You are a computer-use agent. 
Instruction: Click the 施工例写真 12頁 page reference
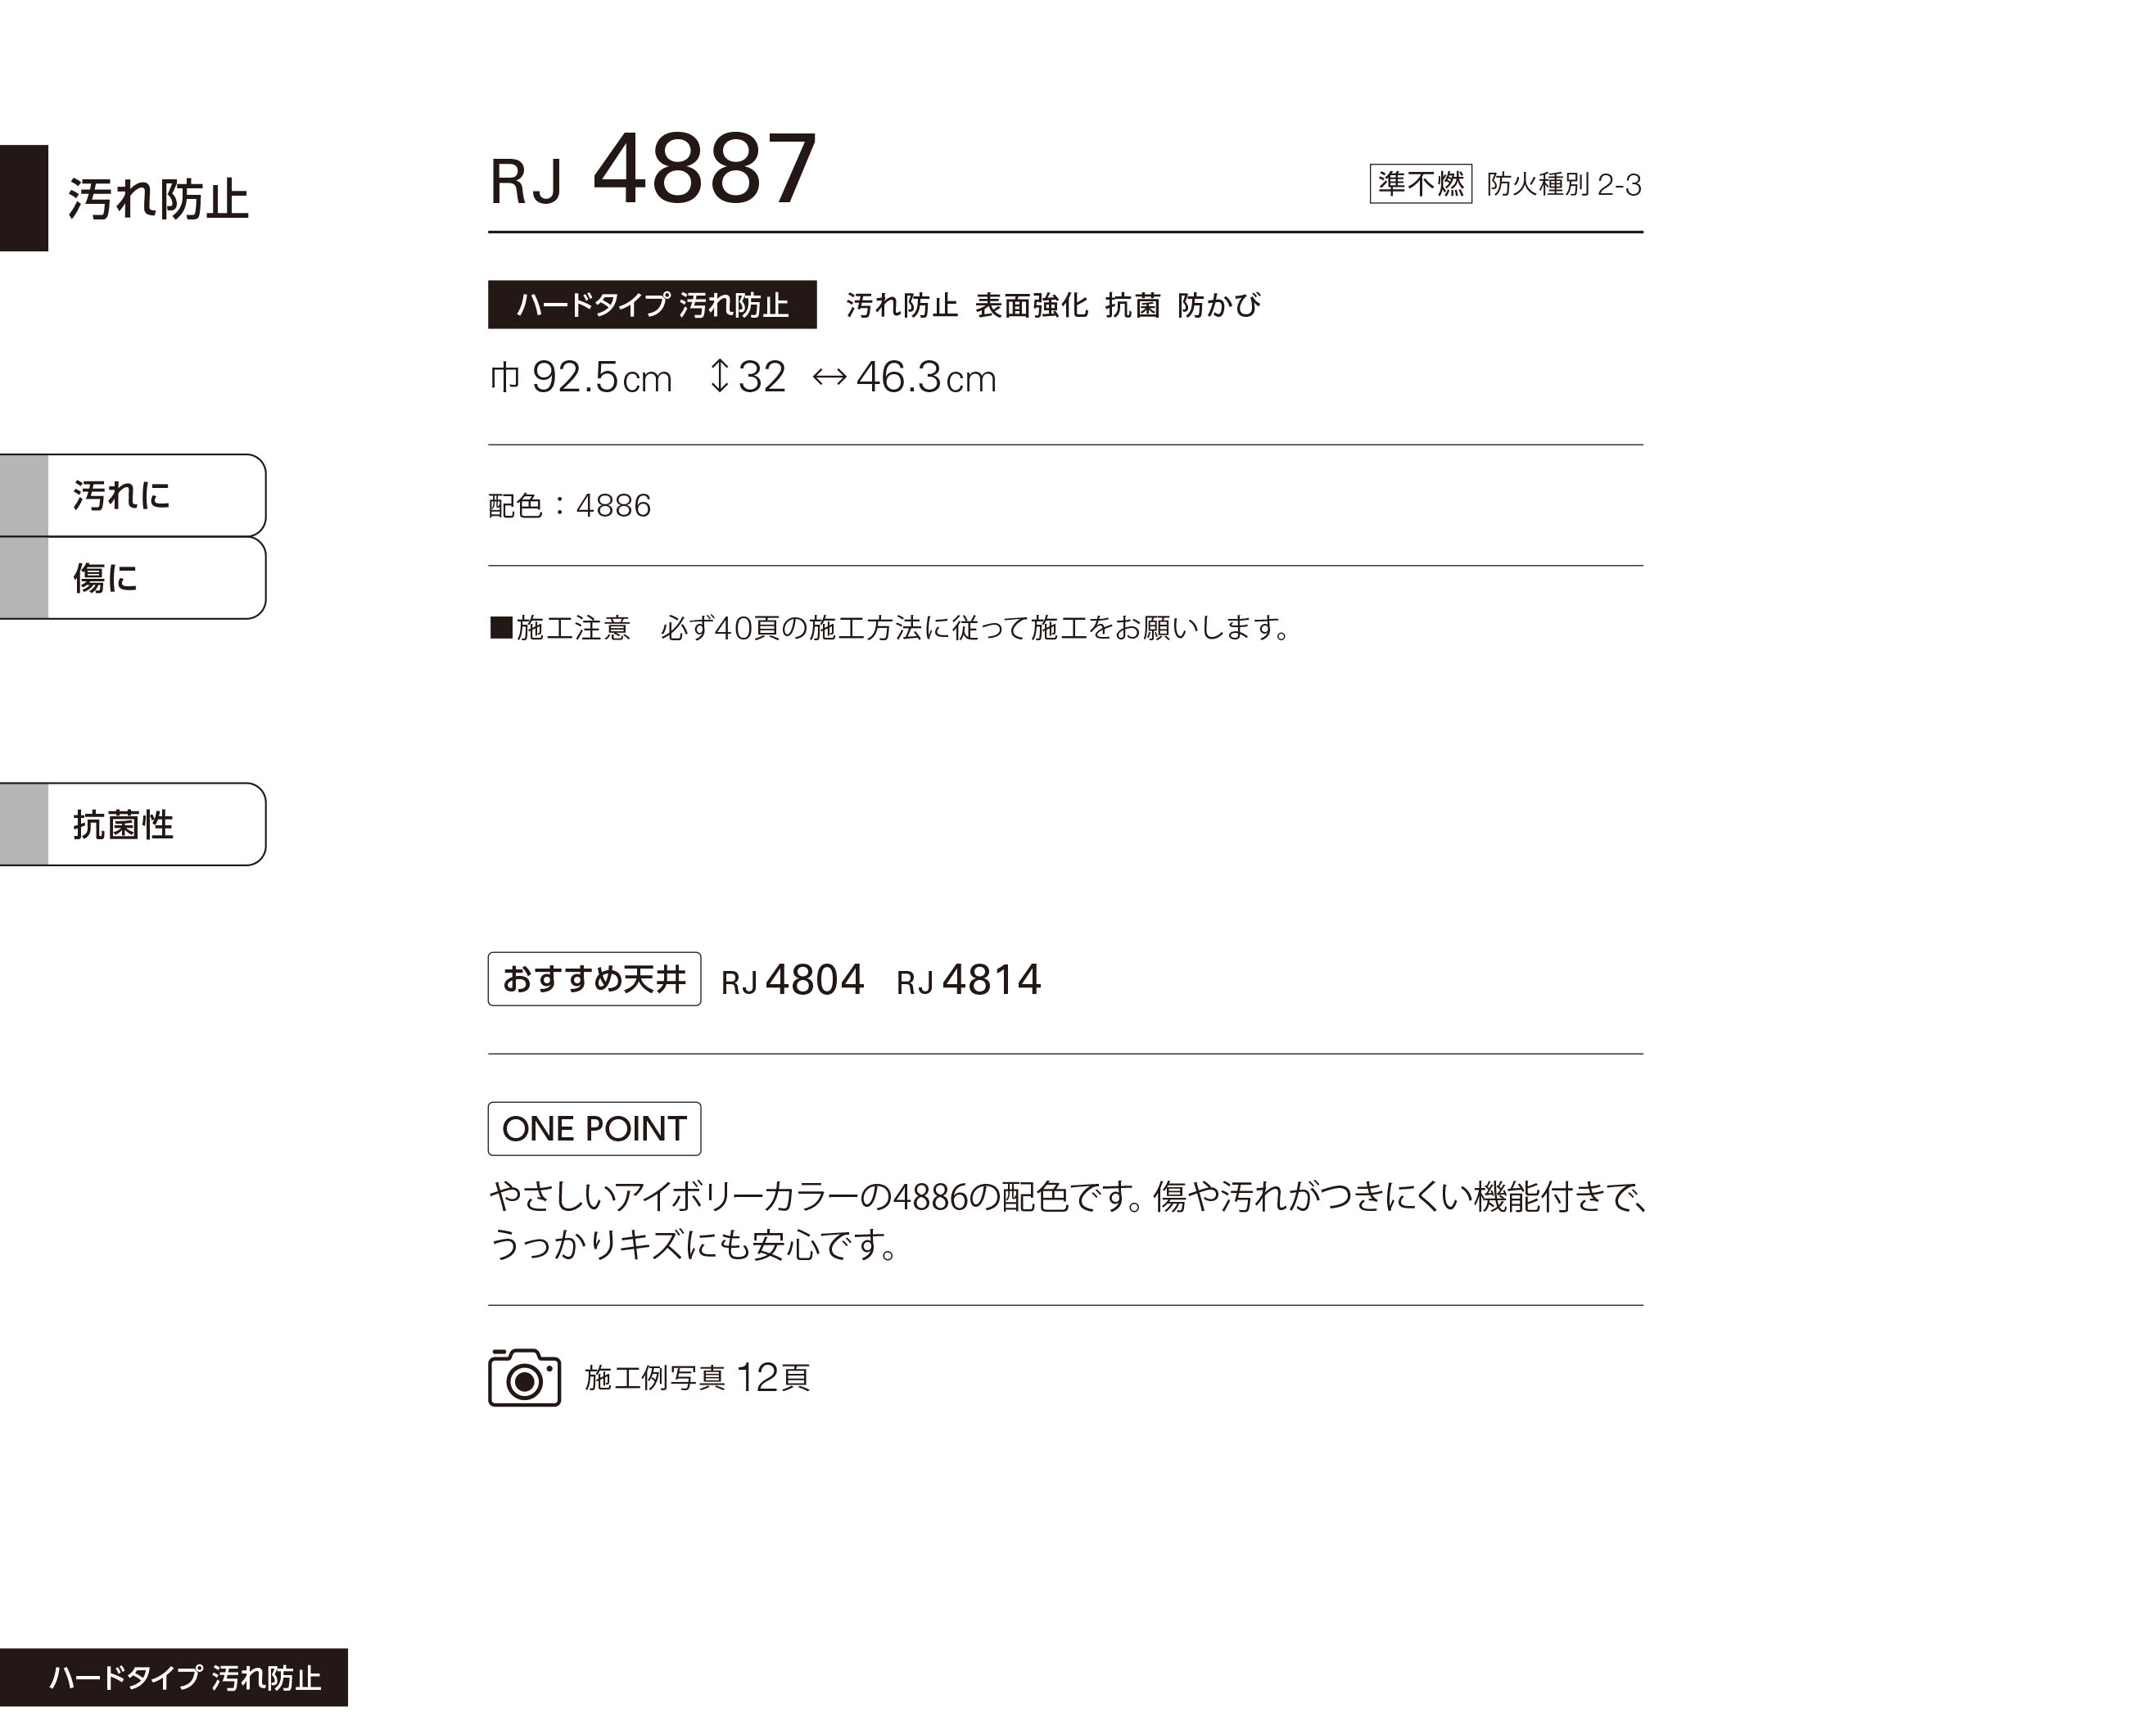click(x=697, y=1378)
